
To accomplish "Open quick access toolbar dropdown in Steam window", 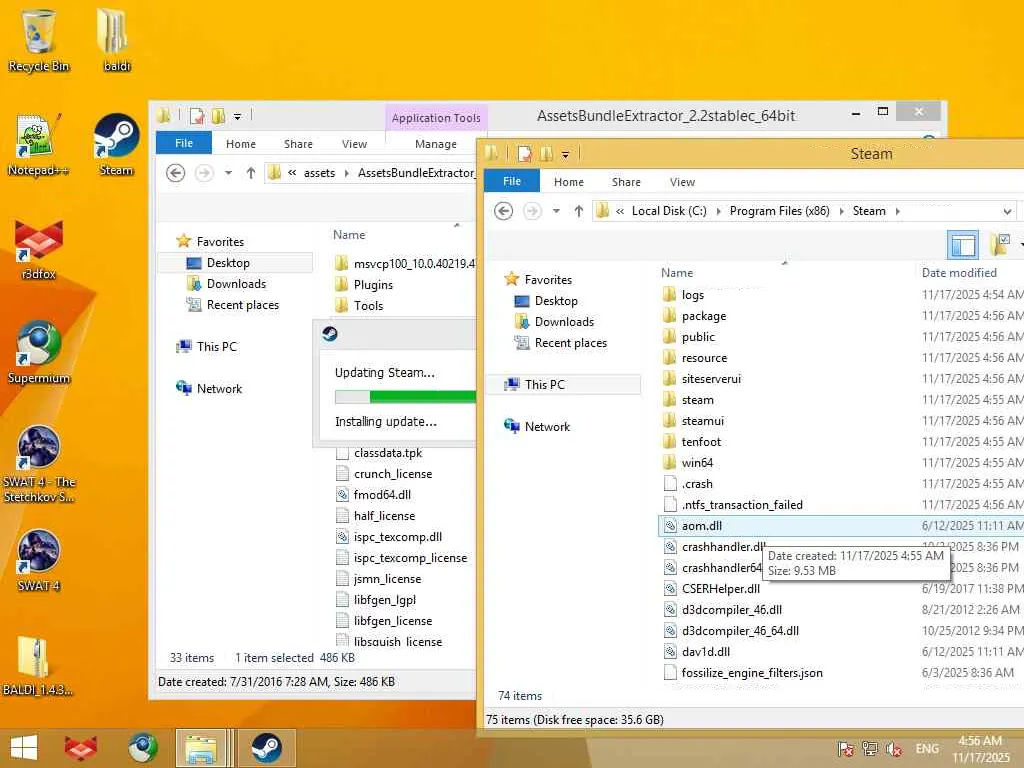I will (566, 155).
